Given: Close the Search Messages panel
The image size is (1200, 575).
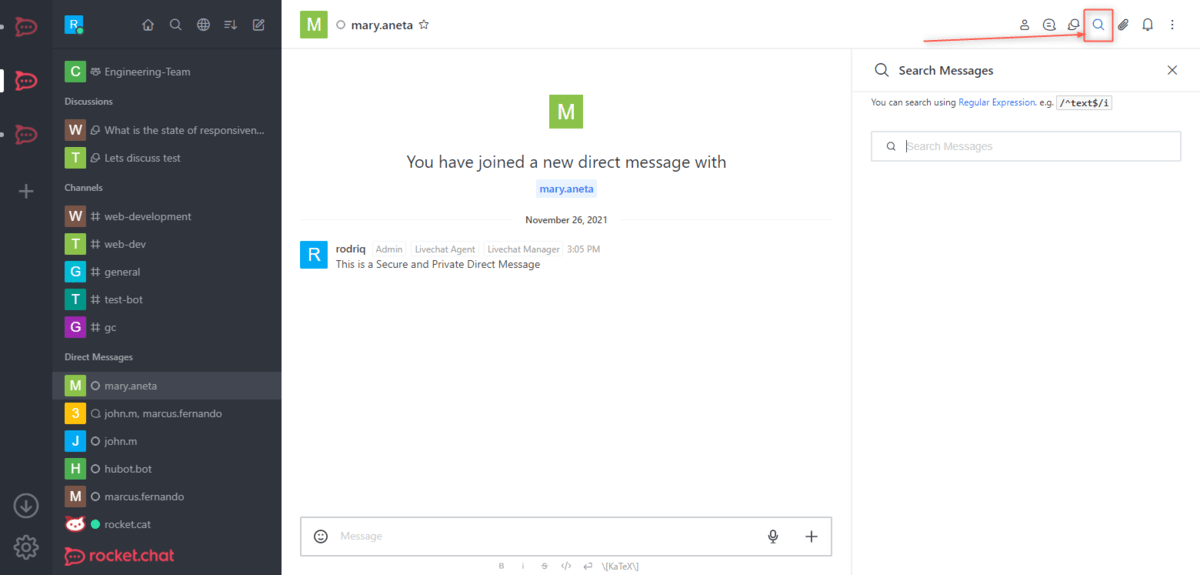Looking at the screenshot, I should pos(1172,70).
